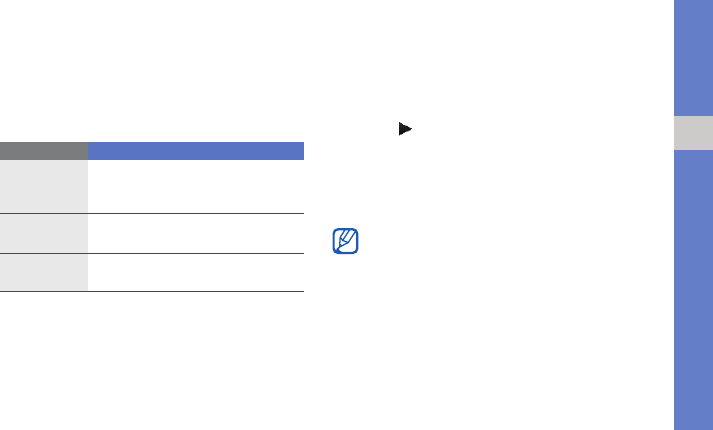Click divider line between first and second rows
The width and height of the screenshot is (713, 430).
tap(195, 213)
